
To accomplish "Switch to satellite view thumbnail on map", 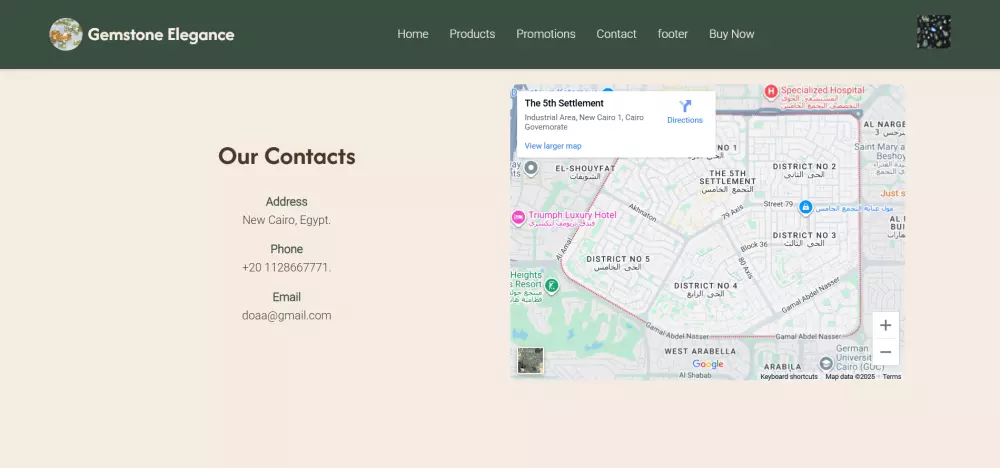I will tap(531, 361).
